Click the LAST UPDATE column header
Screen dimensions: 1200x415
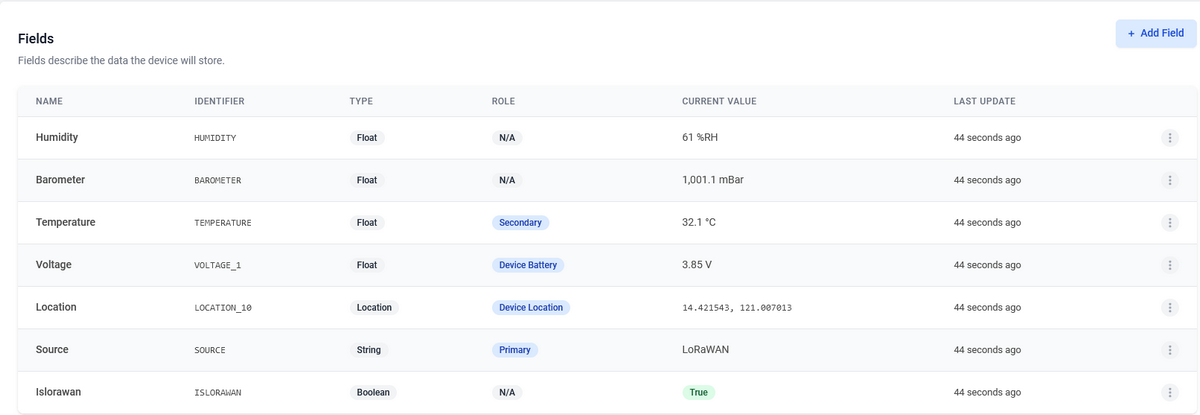[x=984, y=101]
